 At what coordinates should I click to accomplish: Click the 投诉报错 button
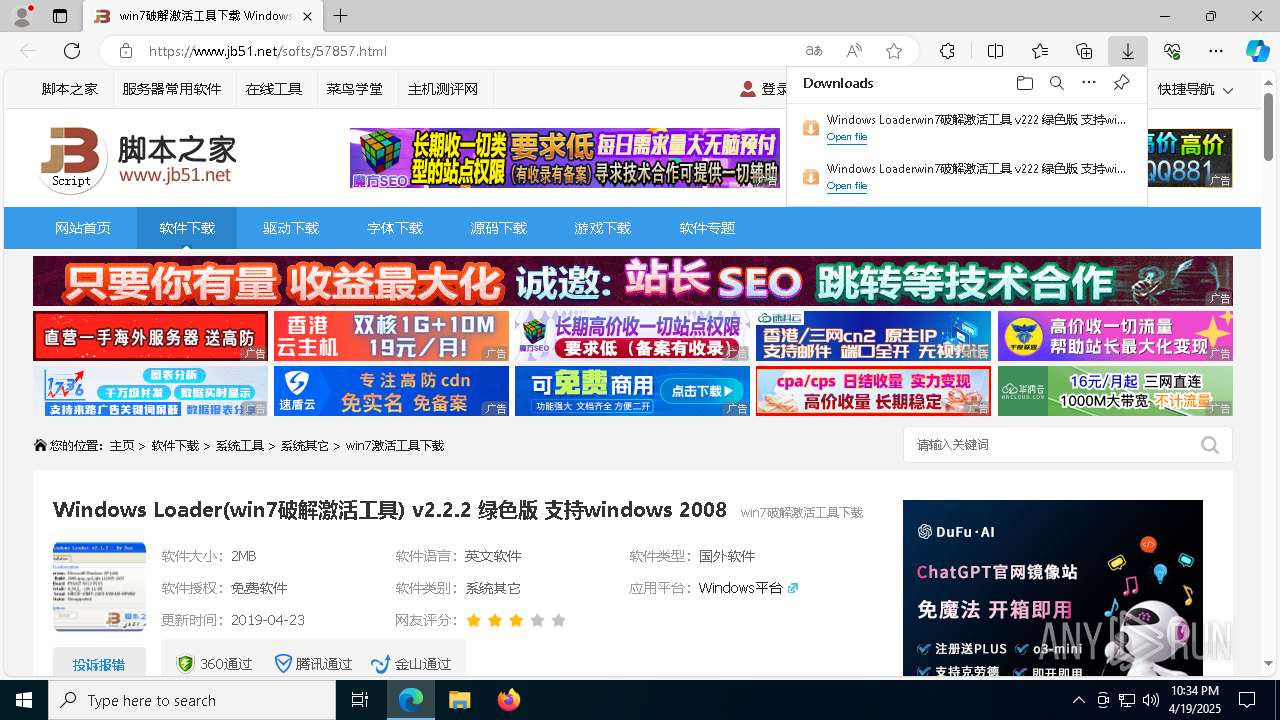99,664
